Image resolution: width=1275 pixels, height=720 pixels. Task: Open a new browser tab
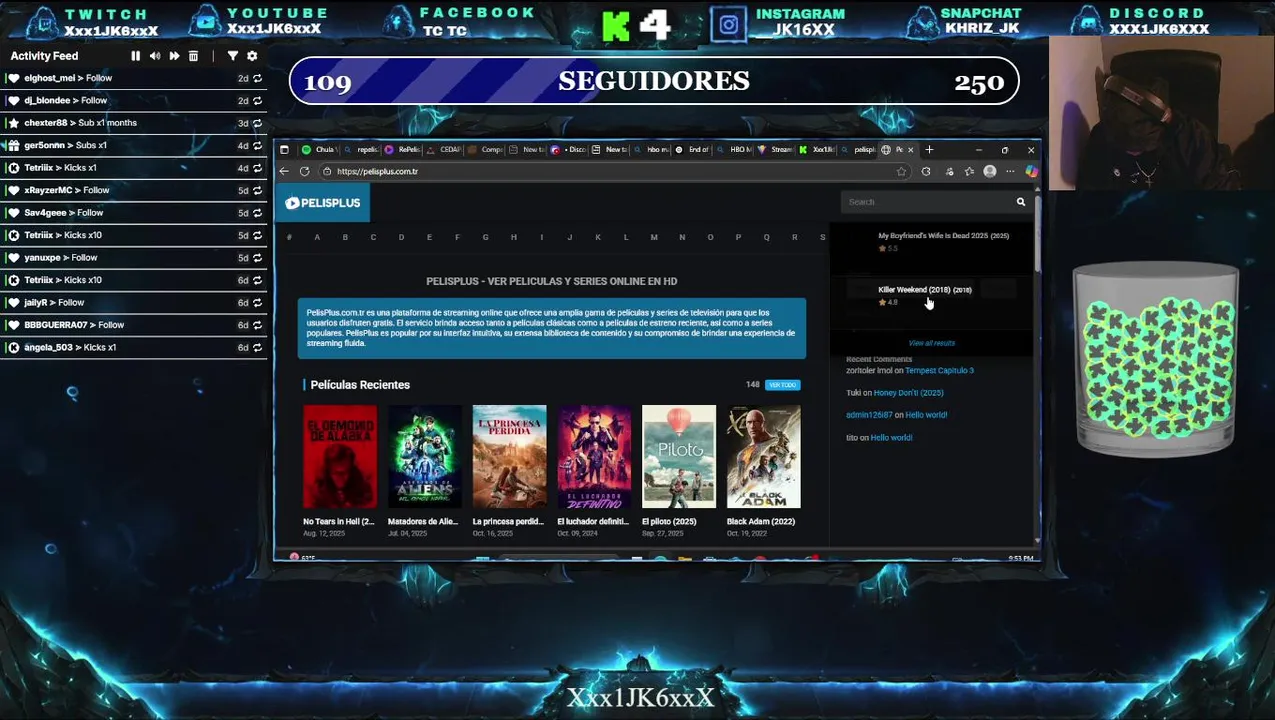[929, 150]
